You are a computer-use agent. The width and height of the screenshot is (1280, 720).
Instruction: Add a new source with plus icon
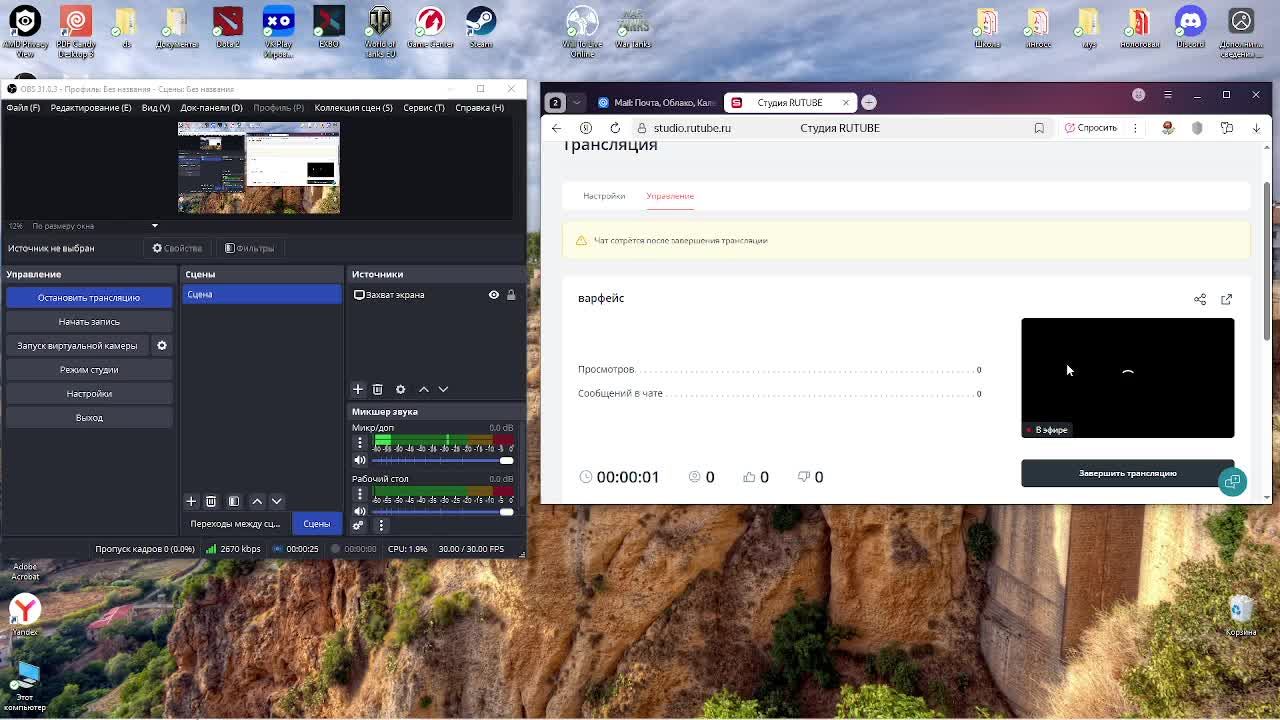358,389
